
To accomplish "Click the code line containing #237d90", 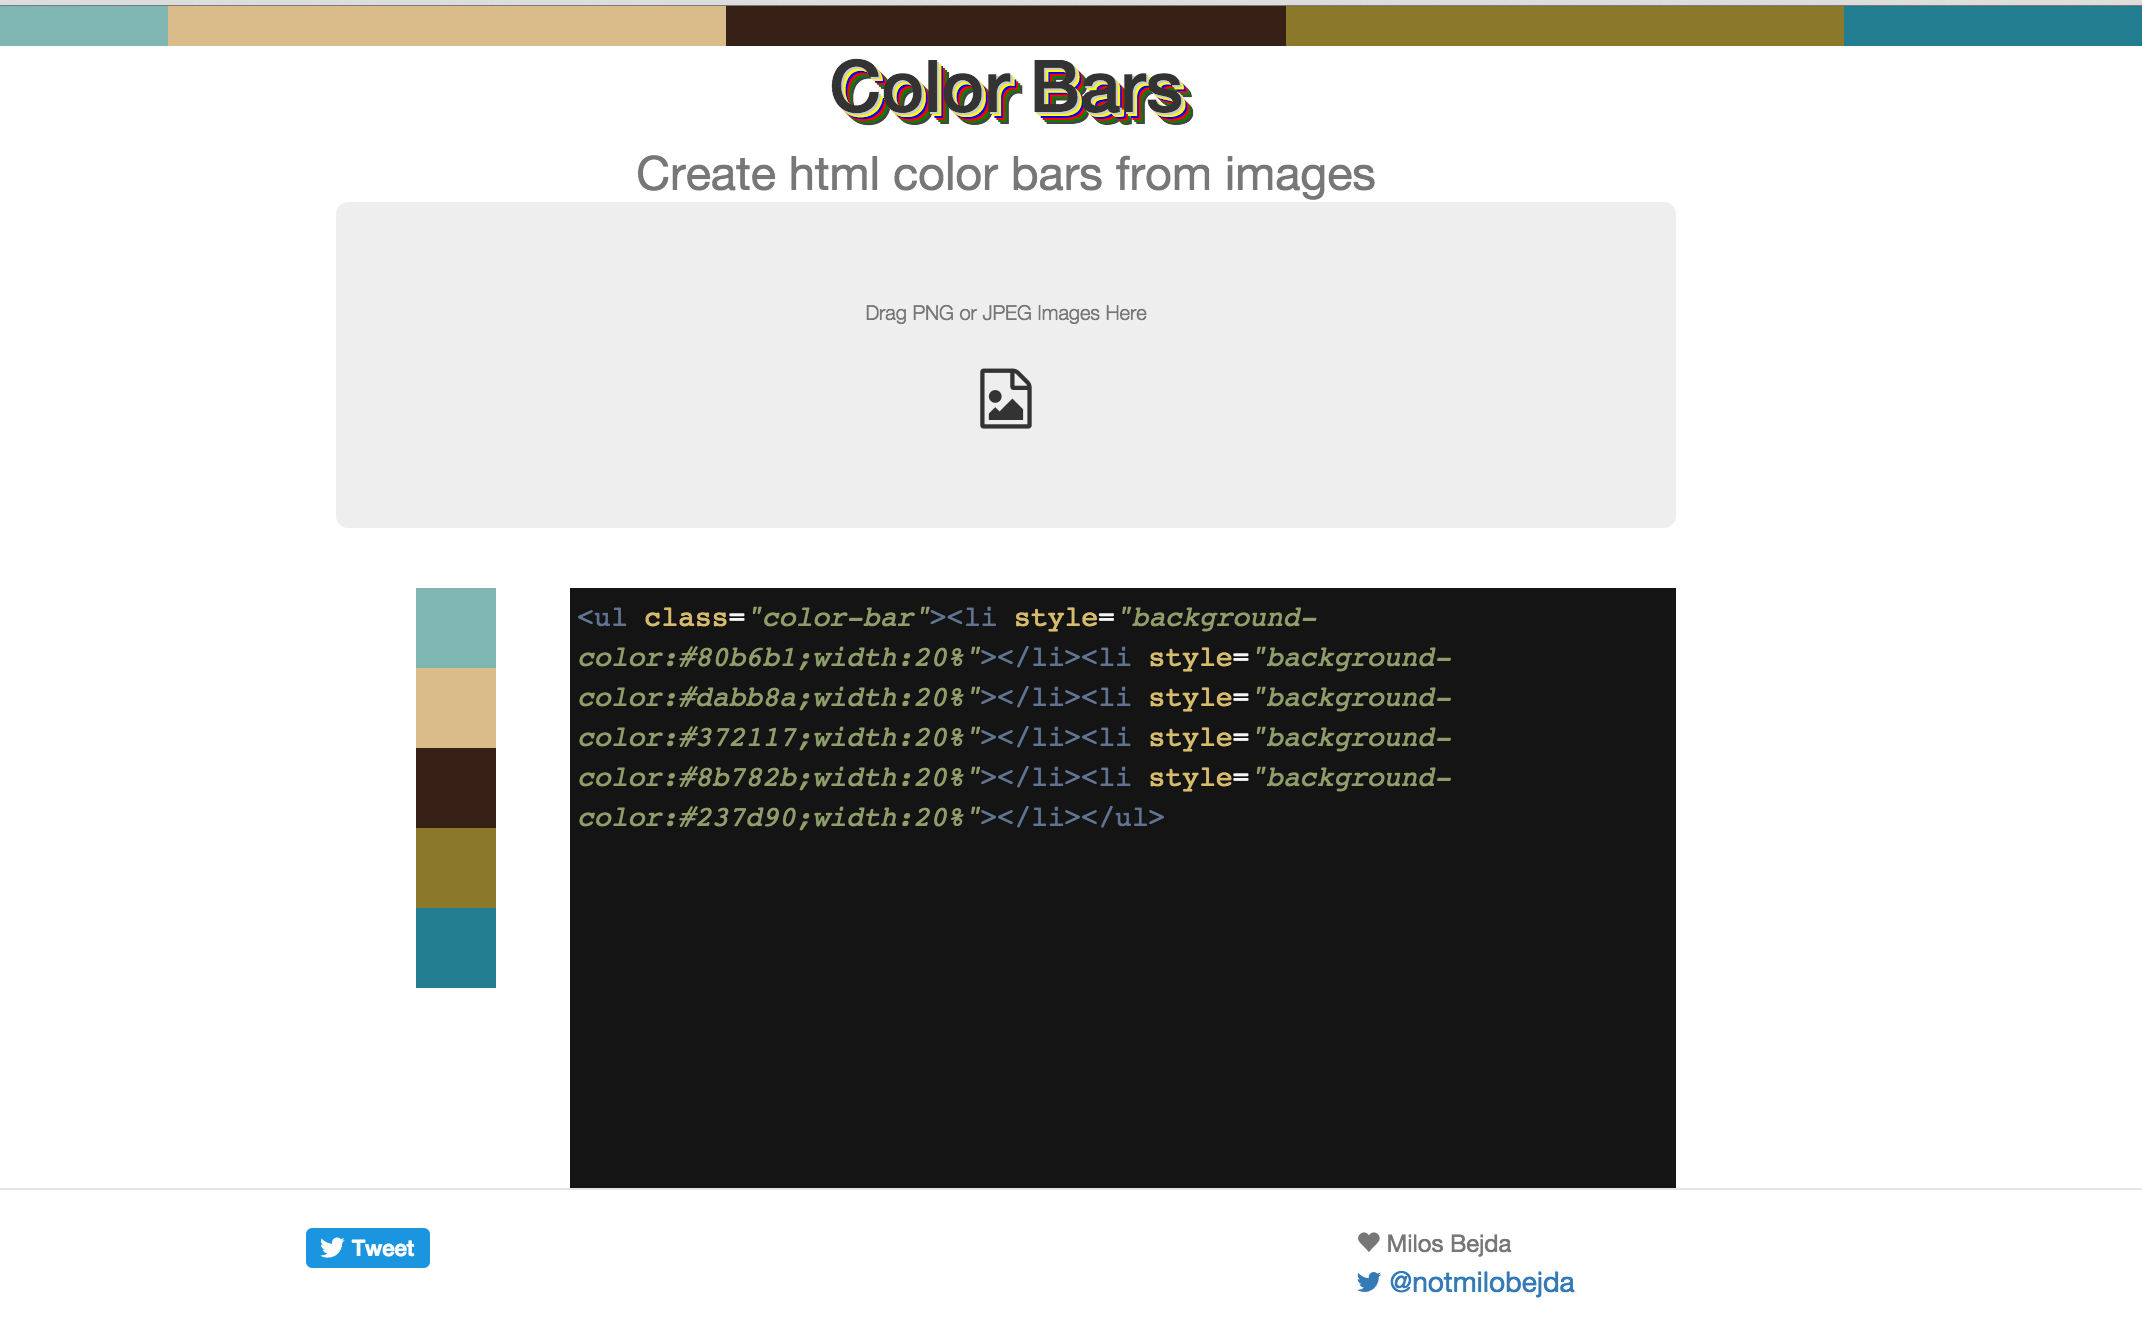I will tap(871, 818).
